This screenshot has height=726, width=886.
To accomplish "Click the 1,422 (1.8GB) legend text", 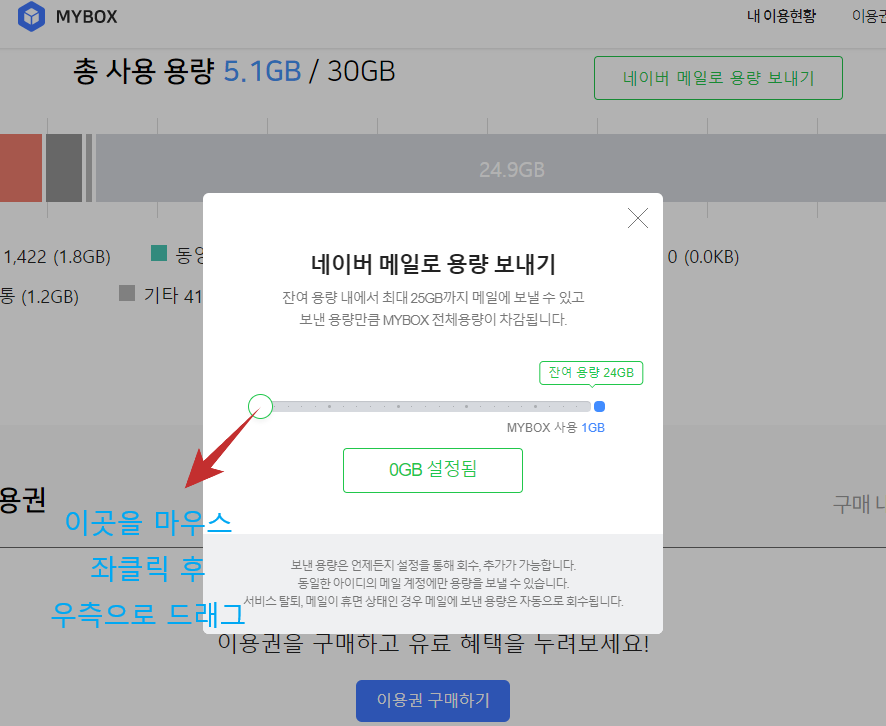I will 57,257.
